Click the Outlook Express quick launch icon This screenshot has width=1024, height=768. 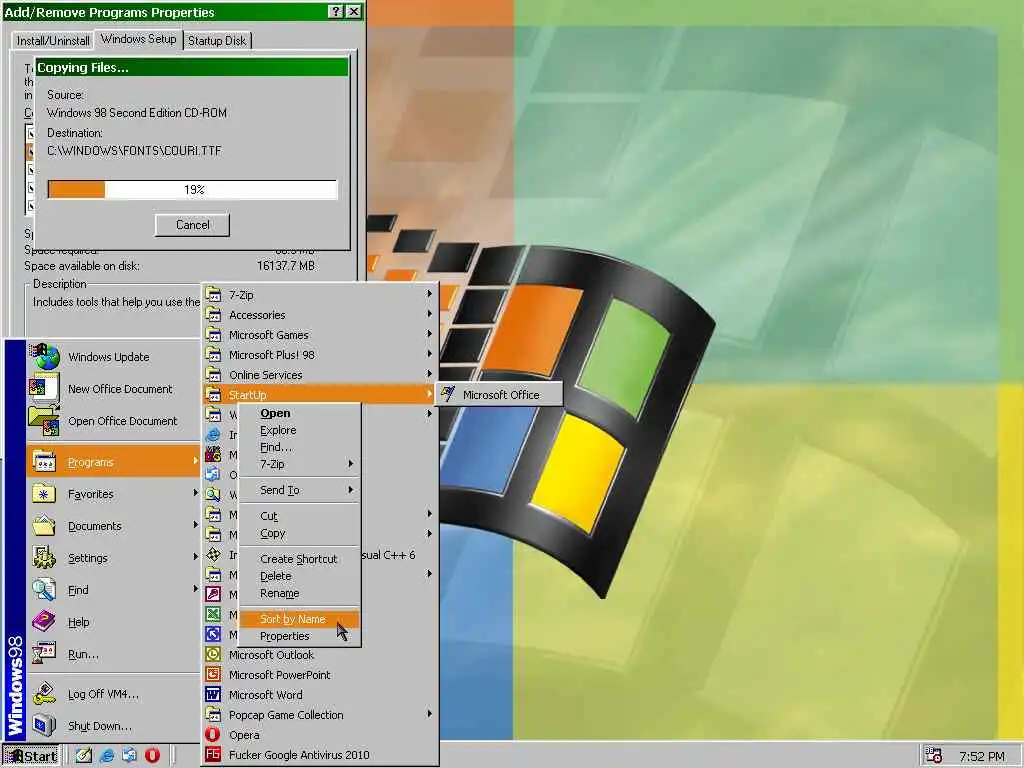[129, 756]
